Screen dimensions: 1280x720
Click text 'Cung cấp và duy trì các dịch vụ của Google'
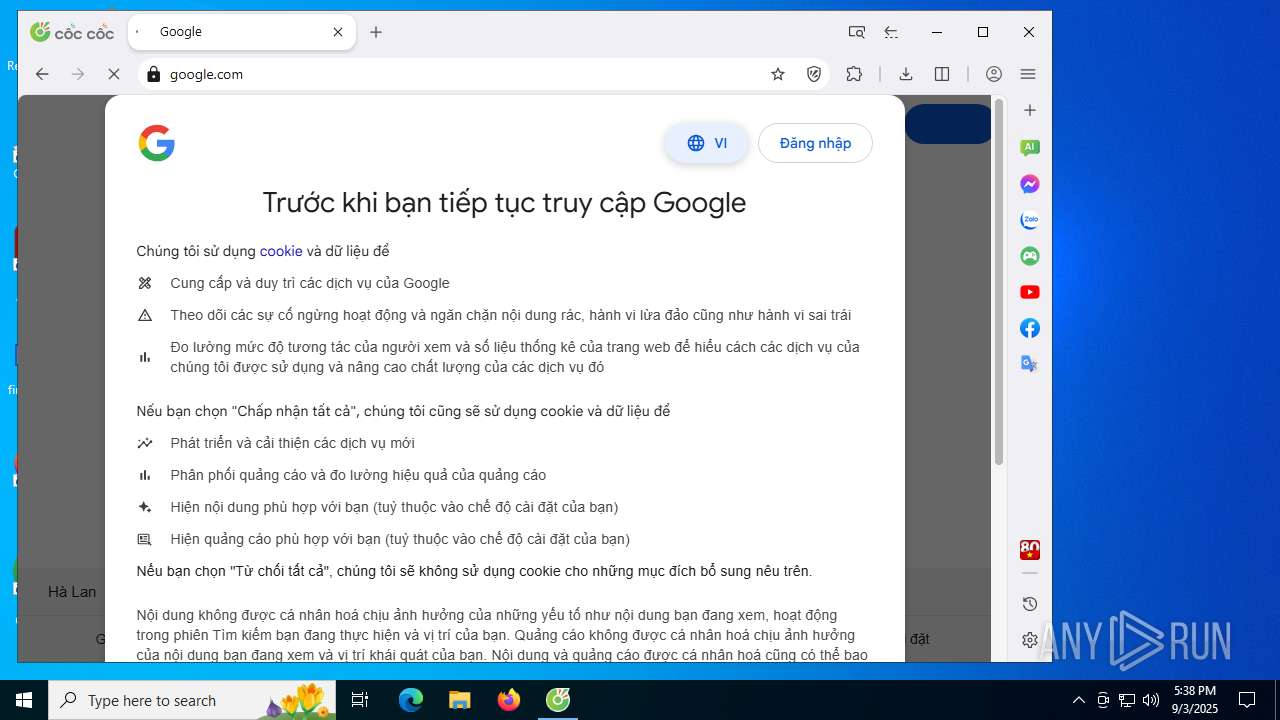(x=310, y=283)
